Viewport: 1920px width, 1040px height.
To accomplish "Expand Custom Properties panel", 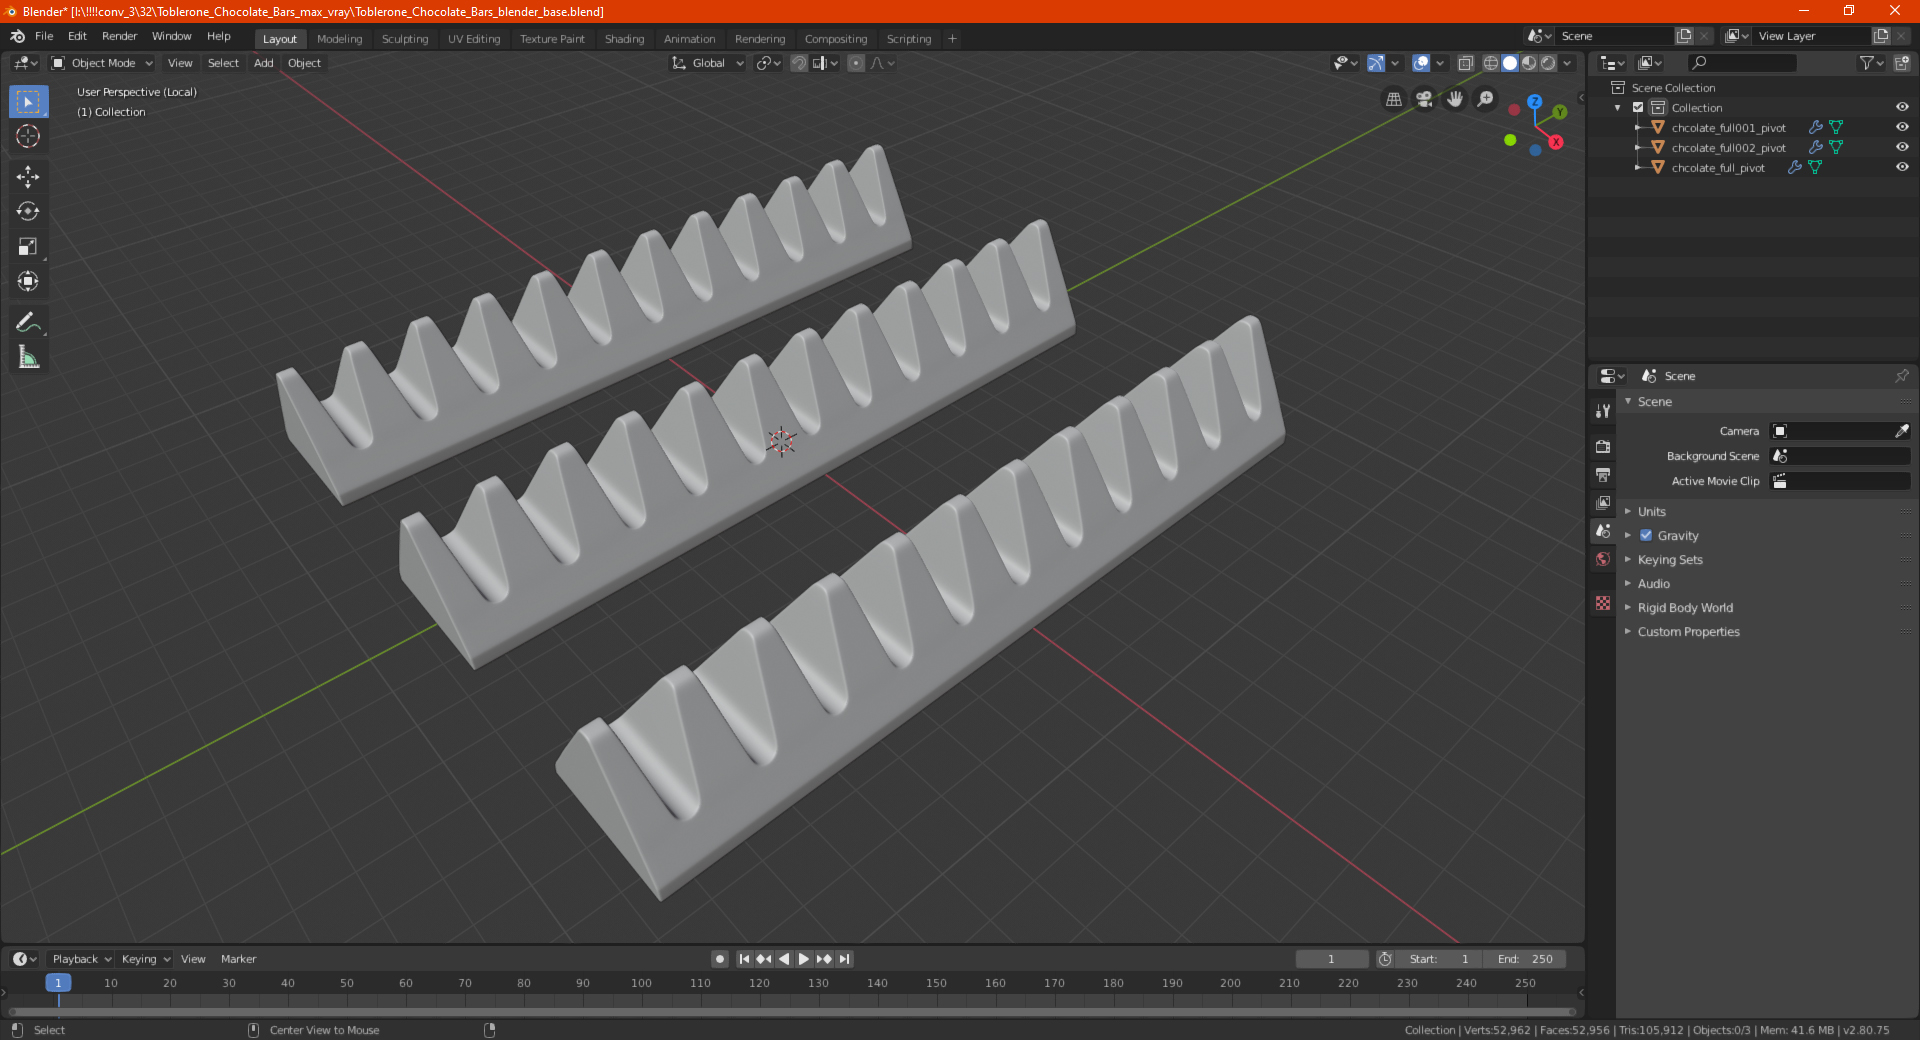I will click(1688, 631).
